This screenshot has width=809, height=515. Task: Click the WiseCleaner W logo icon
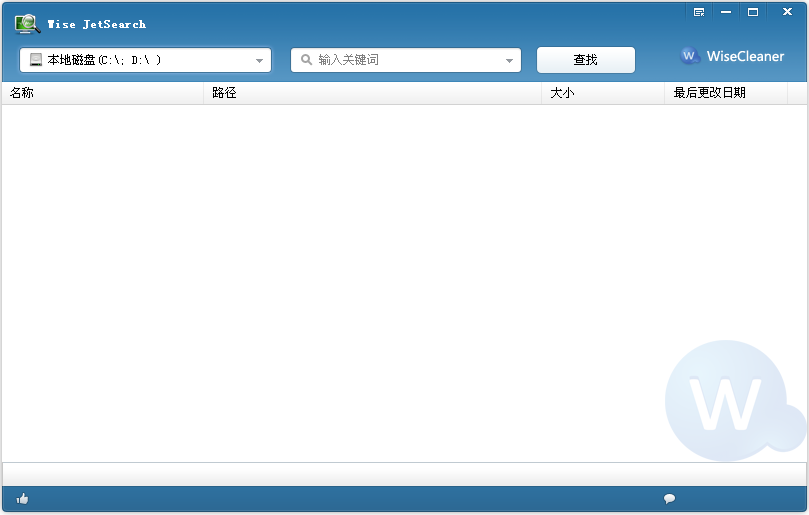click(689, 56)
